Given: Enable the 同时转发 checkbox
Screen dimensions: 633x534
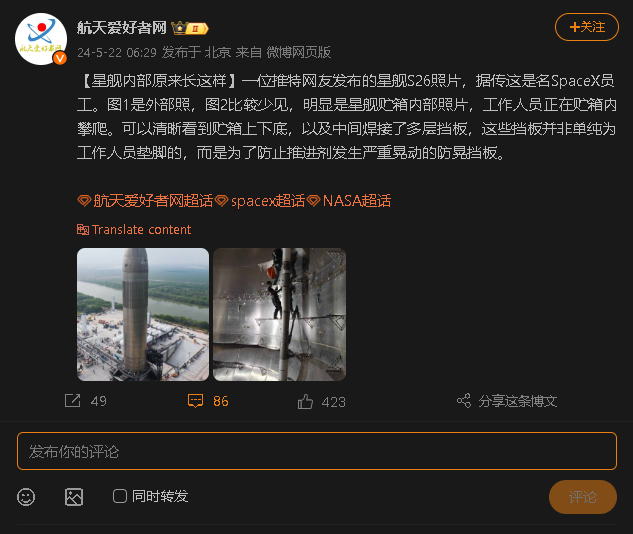Looking at the screenshot, I should coord(120,496).
